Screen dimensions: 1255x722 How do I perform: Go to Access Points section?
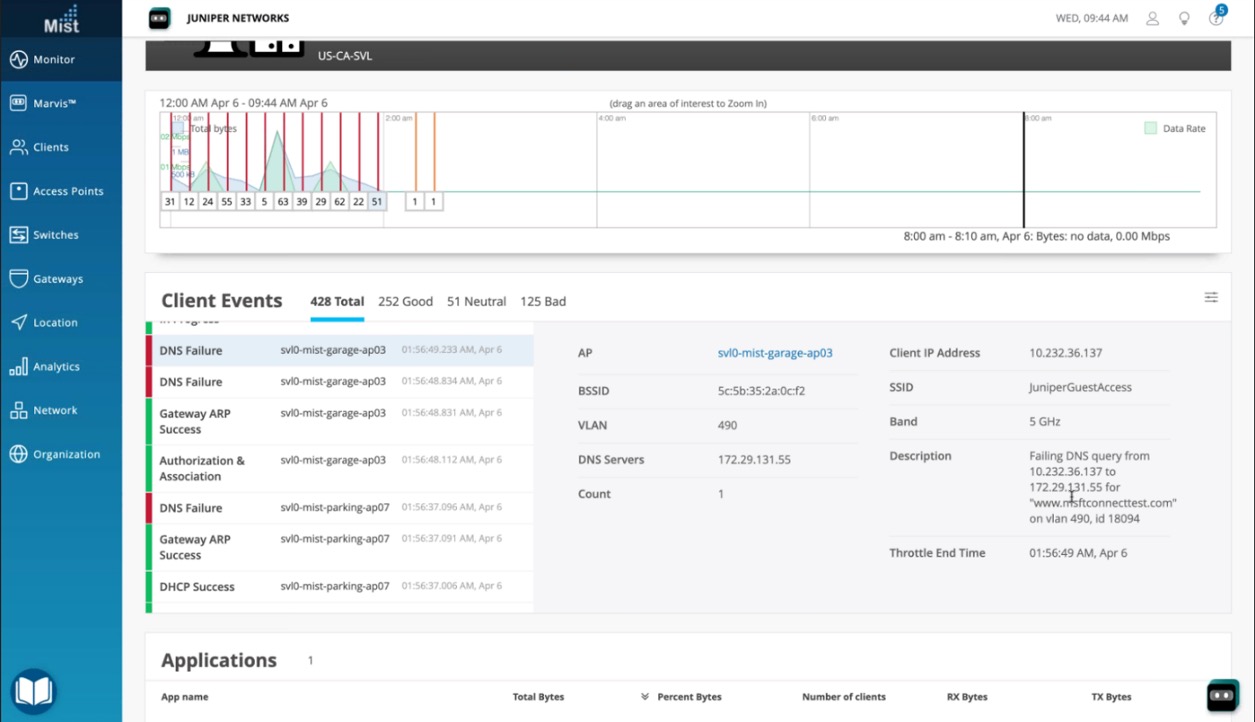click(x=67, y=191)
